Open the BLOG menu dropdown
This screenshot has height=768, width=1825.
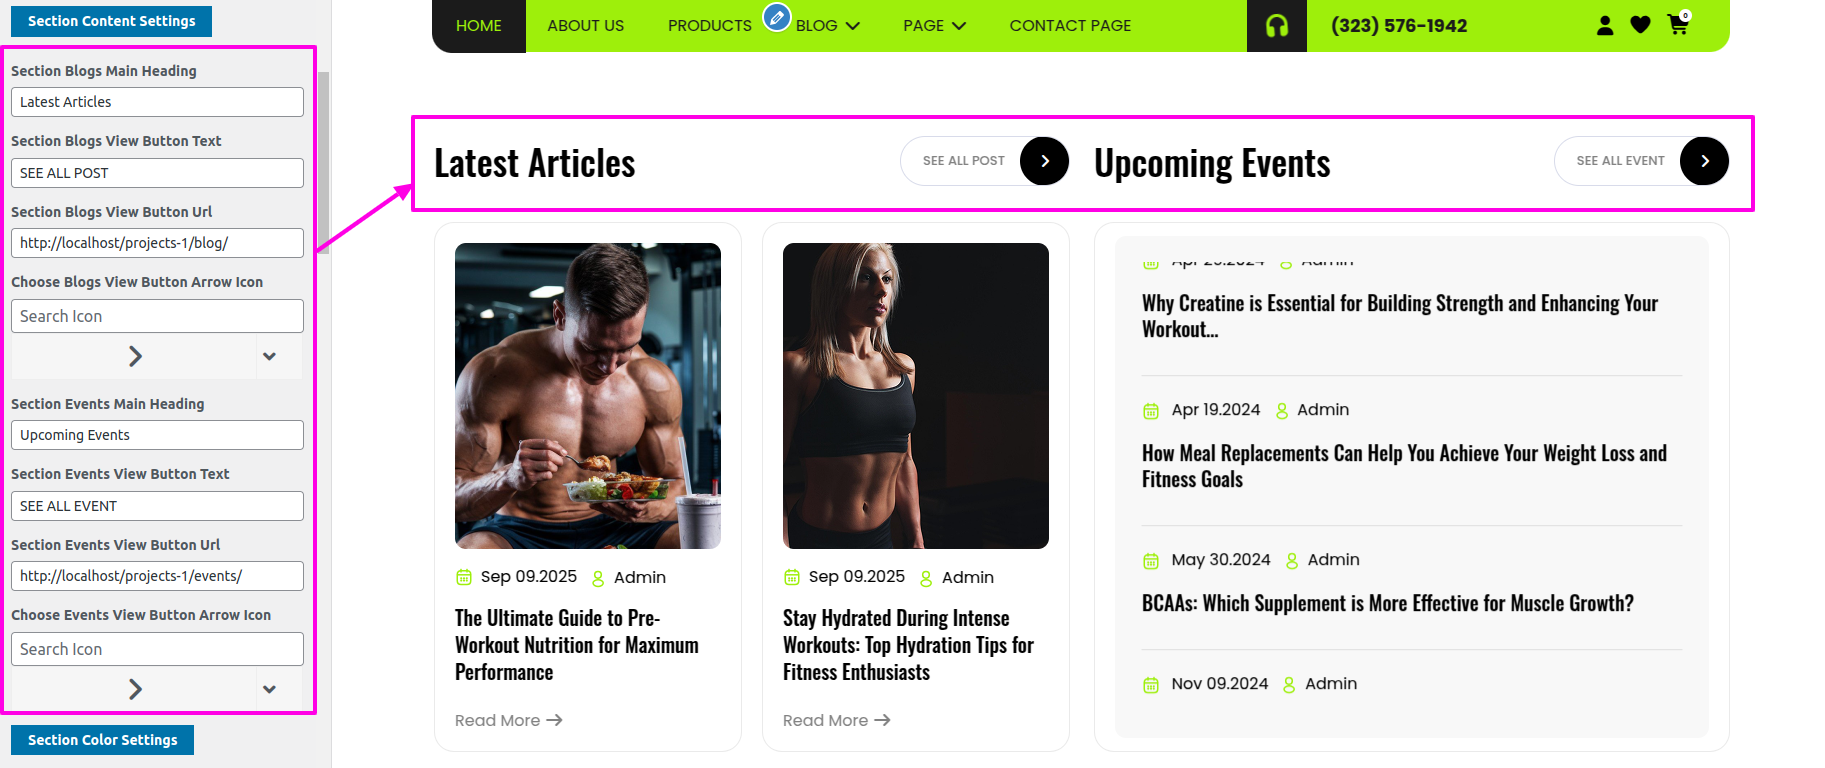coord(827,26)
